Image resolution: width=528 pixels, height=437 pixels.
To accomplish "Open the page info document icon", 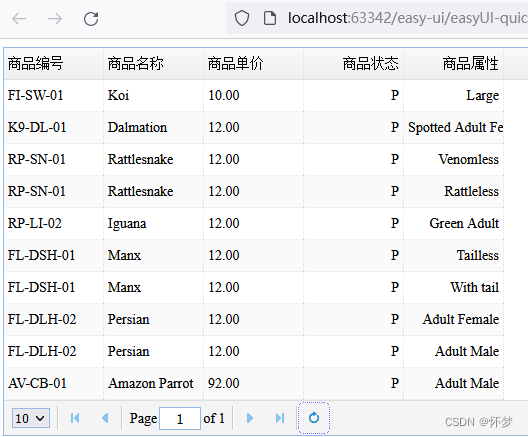I will click(270, 18).
